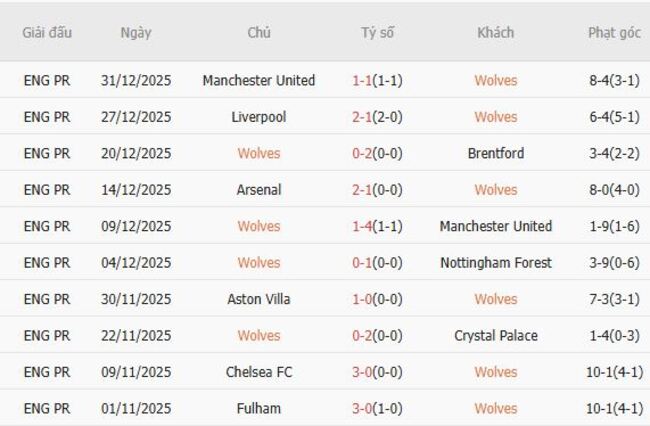
Task: Click the Crystal Palace team name
Action: pos(495,336)
